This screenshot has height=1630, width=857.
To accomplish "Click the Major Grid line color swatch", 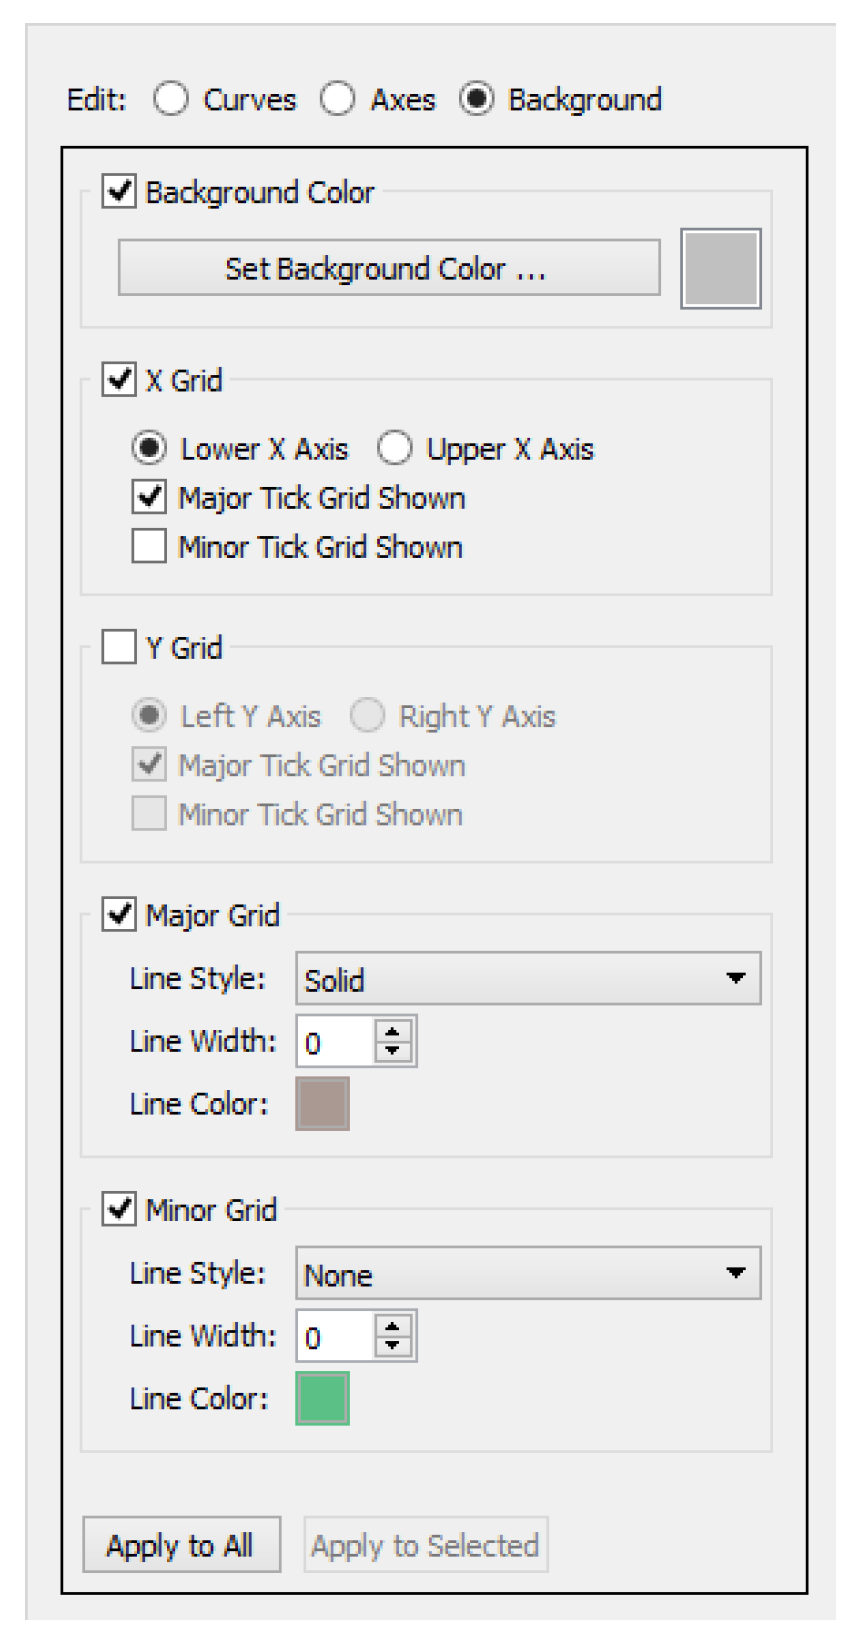I will click(322, 1104).
